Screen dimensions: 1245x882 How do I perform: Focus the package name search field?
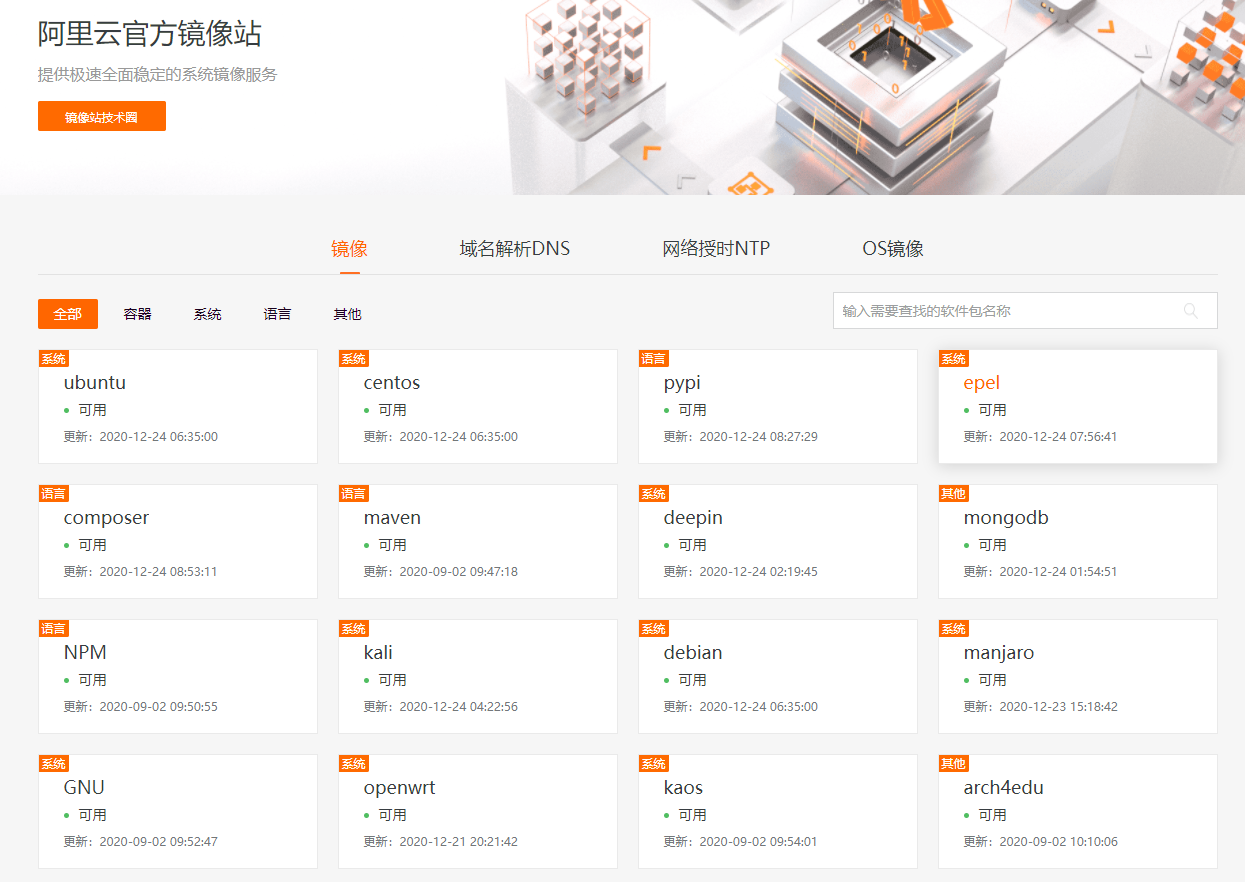point(1025,311)
